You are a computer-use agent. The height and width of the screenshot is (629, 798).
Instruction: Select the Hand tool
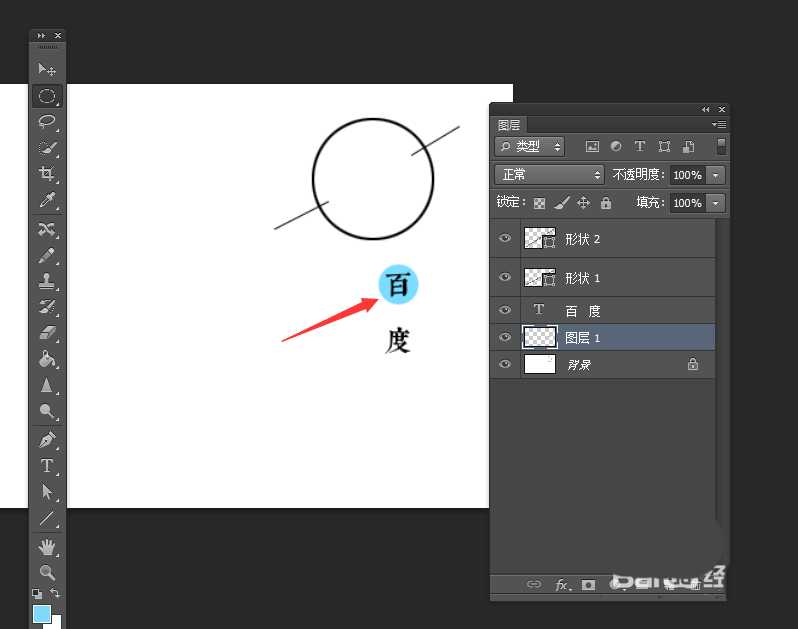pyautogui.click(x=46, y=546)
